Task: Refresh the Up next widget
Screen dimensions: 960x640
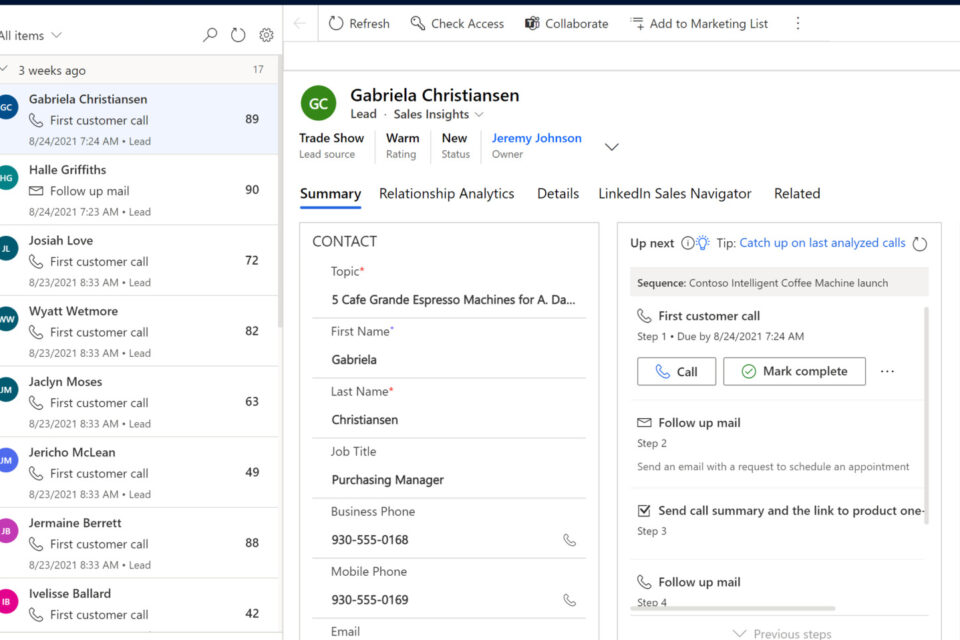Action: tap(920, 243)
